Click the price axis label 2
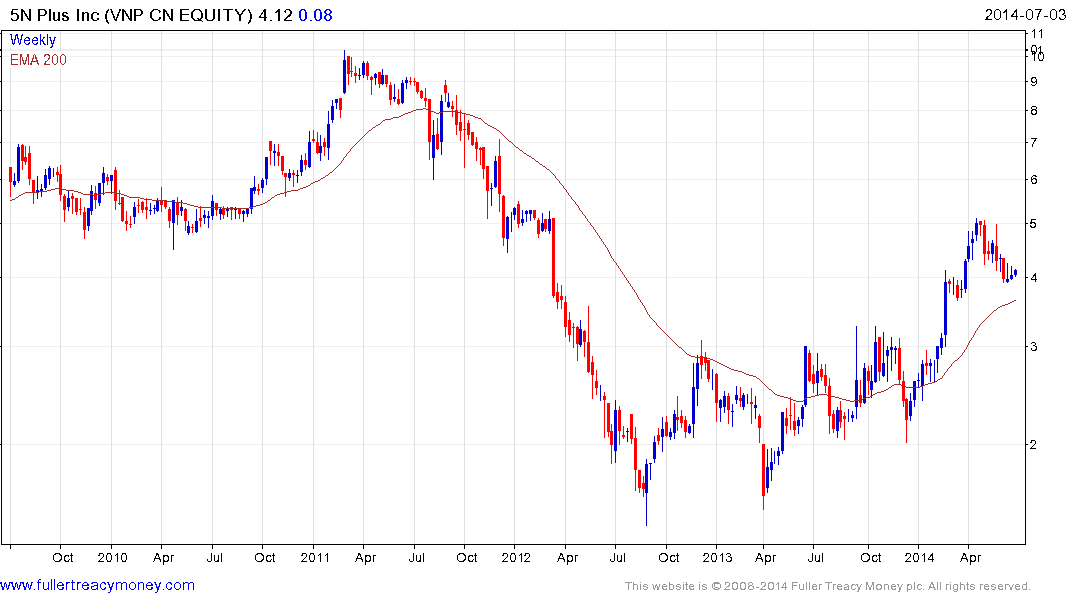Image resolution: width=1075 pixels, height=600 pixels. (1033, 444)
